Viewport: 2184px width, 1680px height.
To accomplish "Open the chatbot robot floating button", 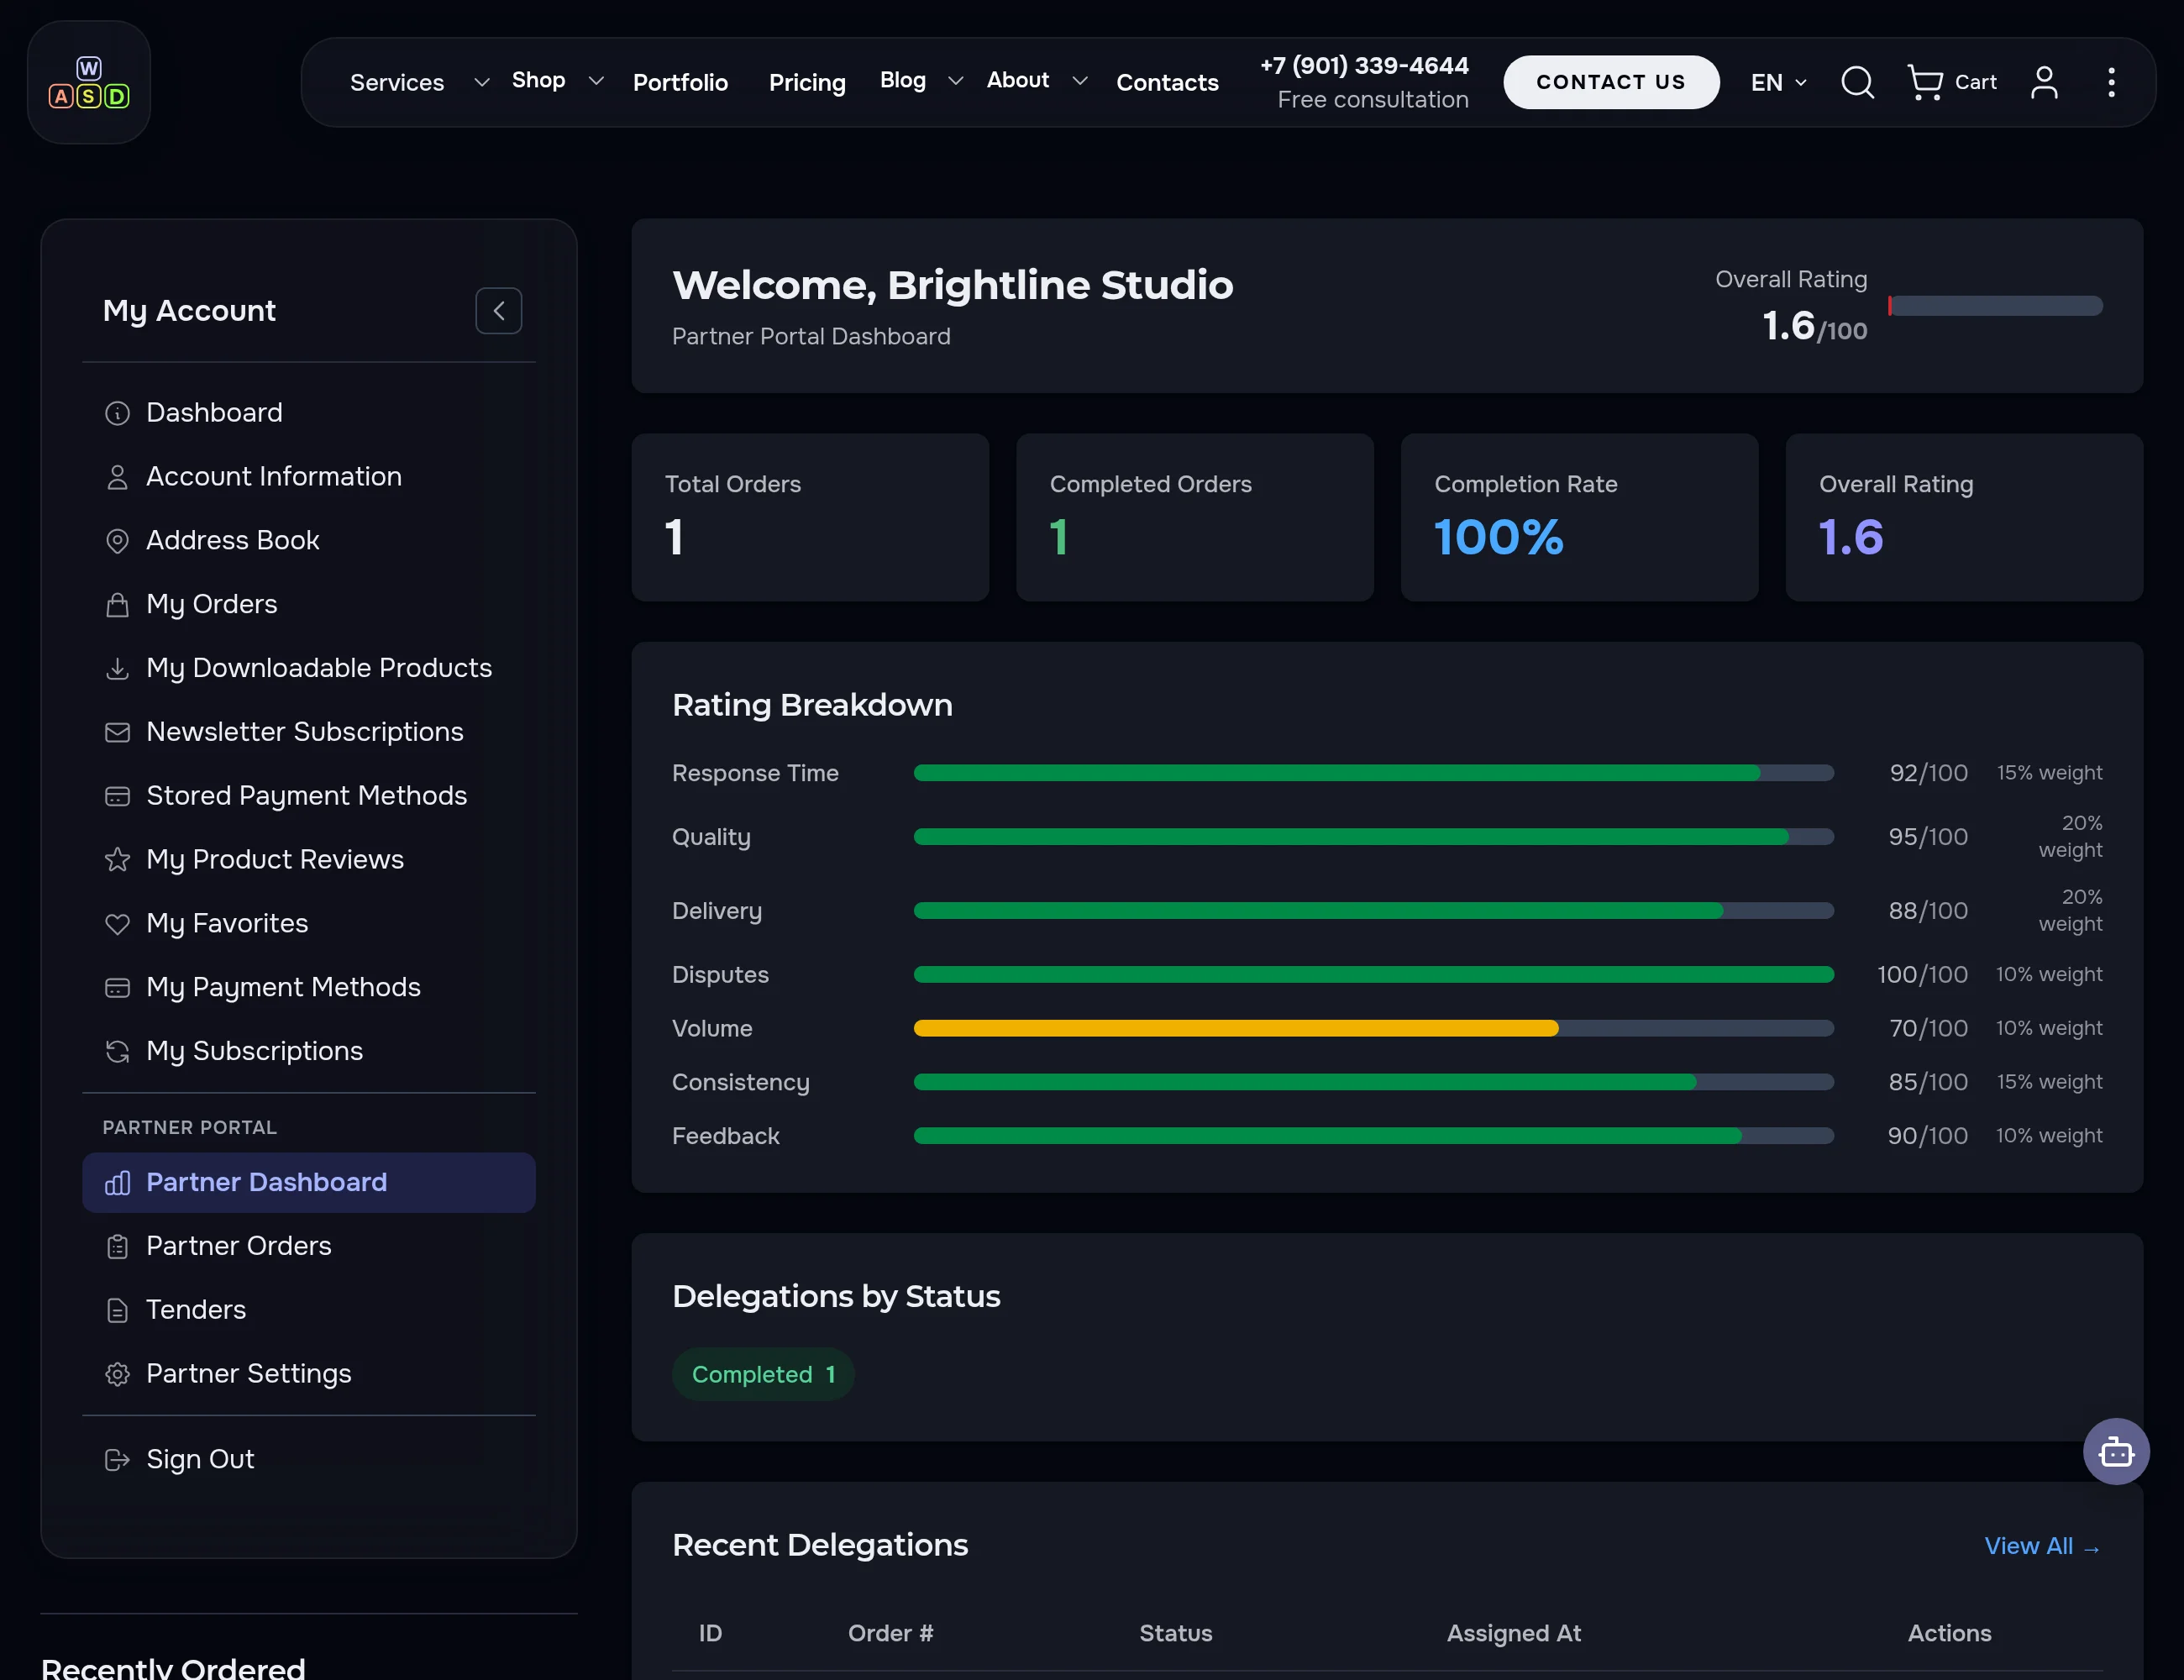I will [x=2116, y=1451].
